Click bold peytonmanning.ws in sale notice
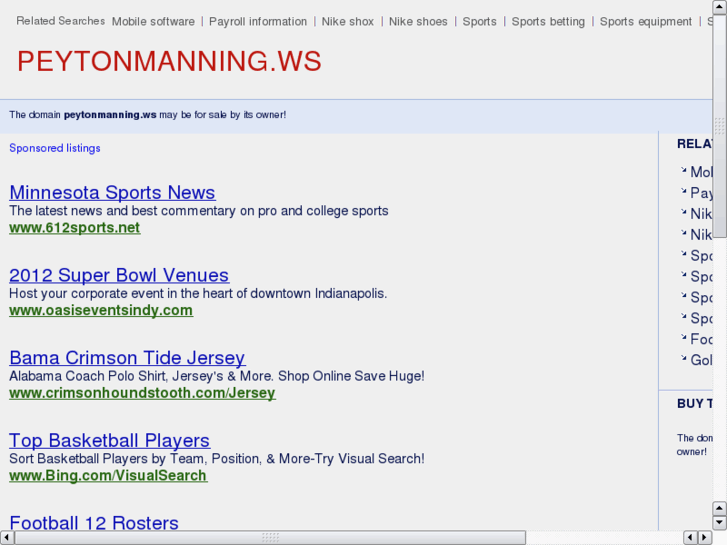Screen dimensions: 727x545 (x=110, y=115)
